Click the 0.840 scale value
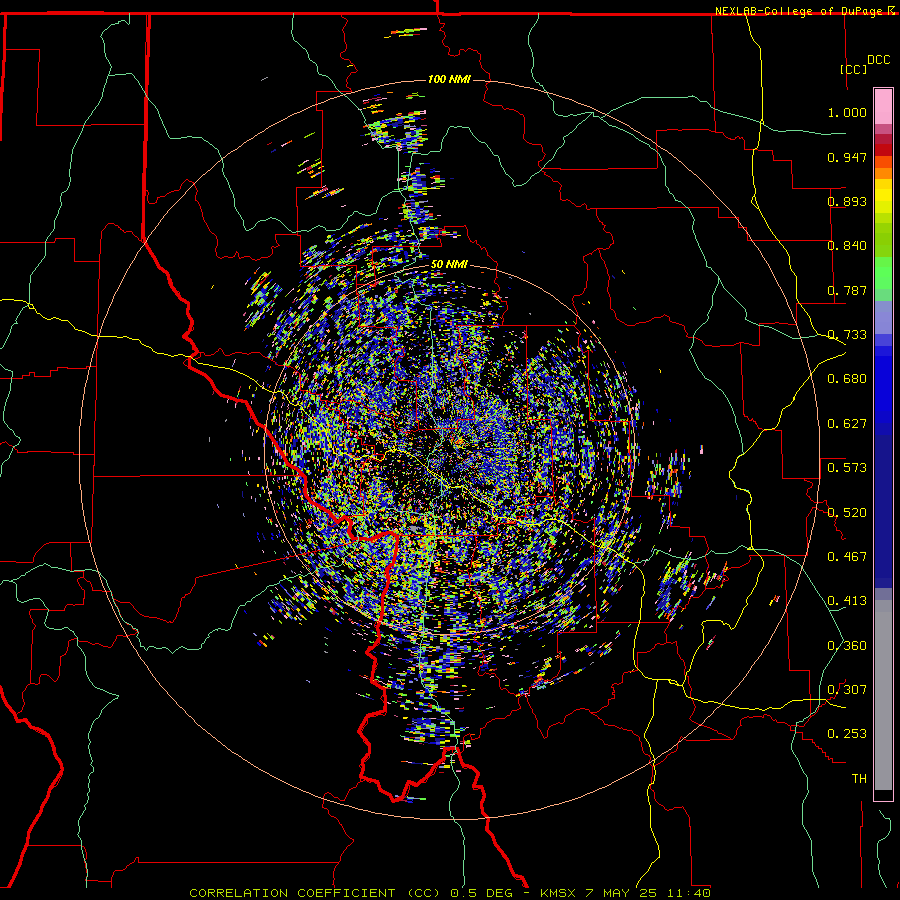 [847, 246]
